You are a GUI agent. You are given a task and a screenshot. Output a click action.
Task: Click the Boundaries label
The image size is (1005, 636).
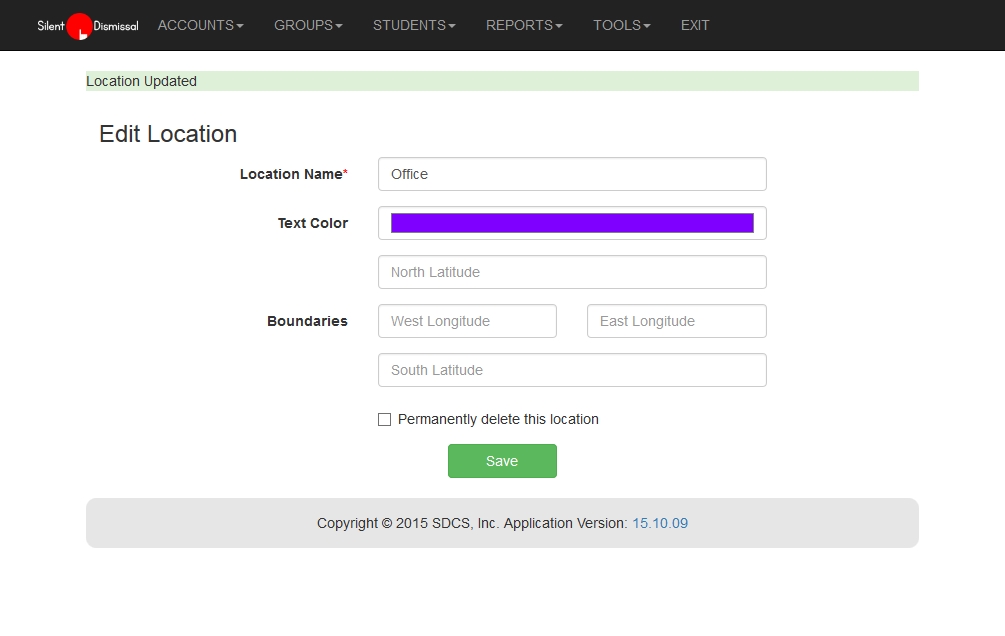tap(307, 321)
